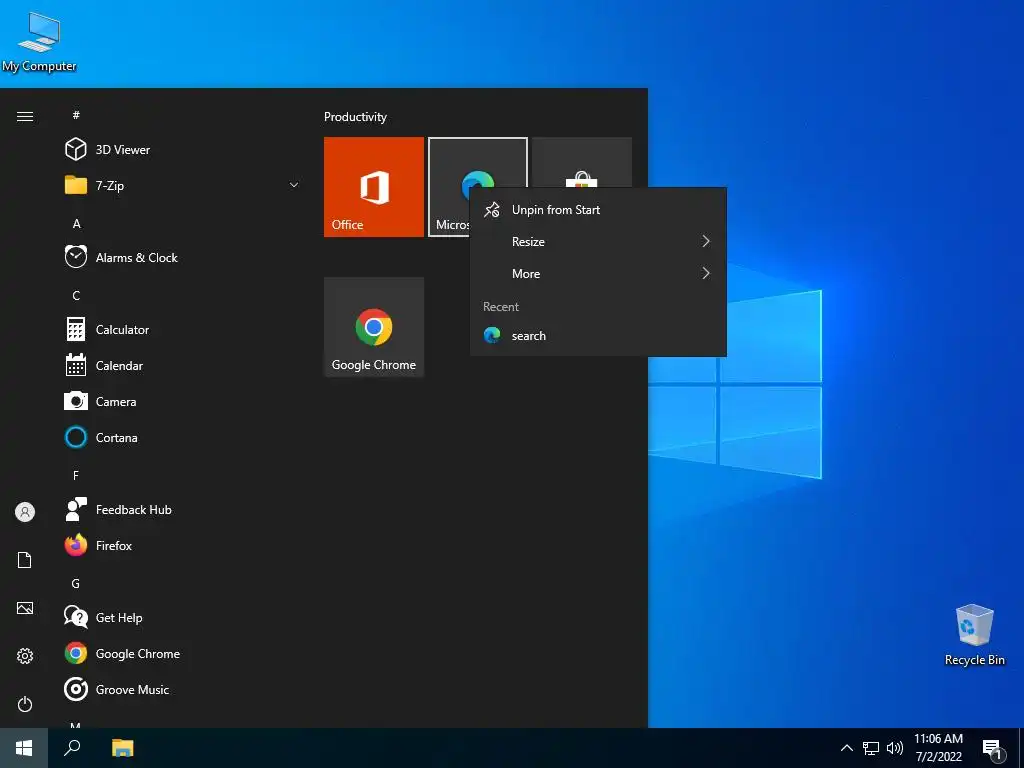Choose More in the context menu
Image resolution: width=1024 pixels, height=768 pixels.
598,274
